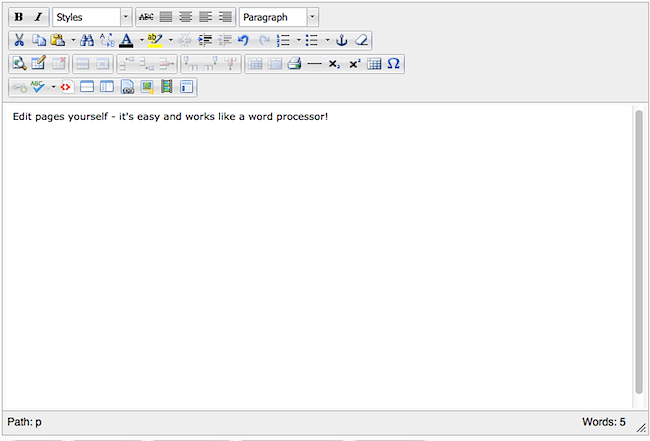Click the subscript icon
650x441 pixels.
click(334, 64)
